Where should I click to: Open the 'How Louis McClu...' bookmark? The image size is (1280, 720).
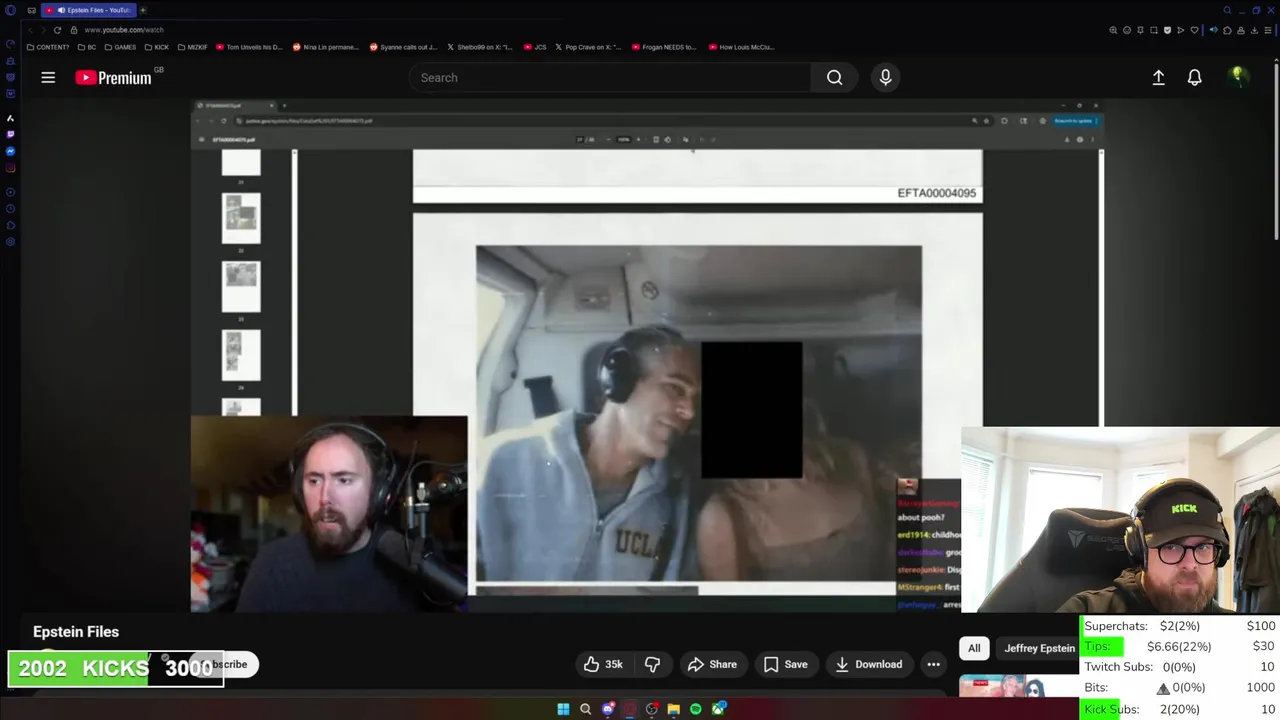tap(741, 47)
